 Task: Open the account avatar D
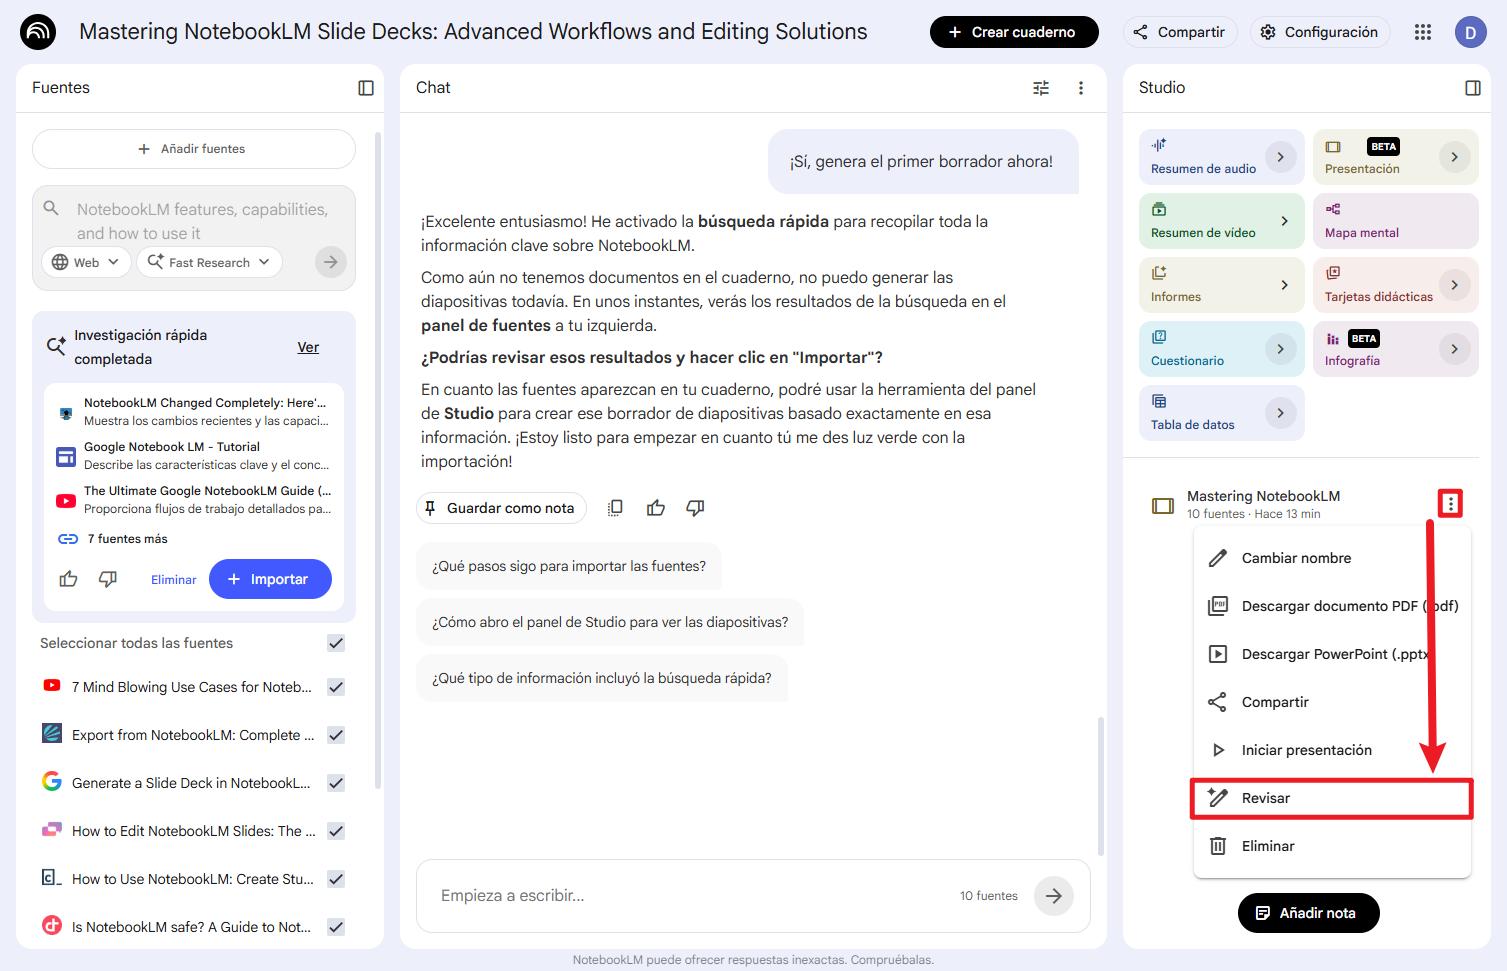(x=1471, y=32)
